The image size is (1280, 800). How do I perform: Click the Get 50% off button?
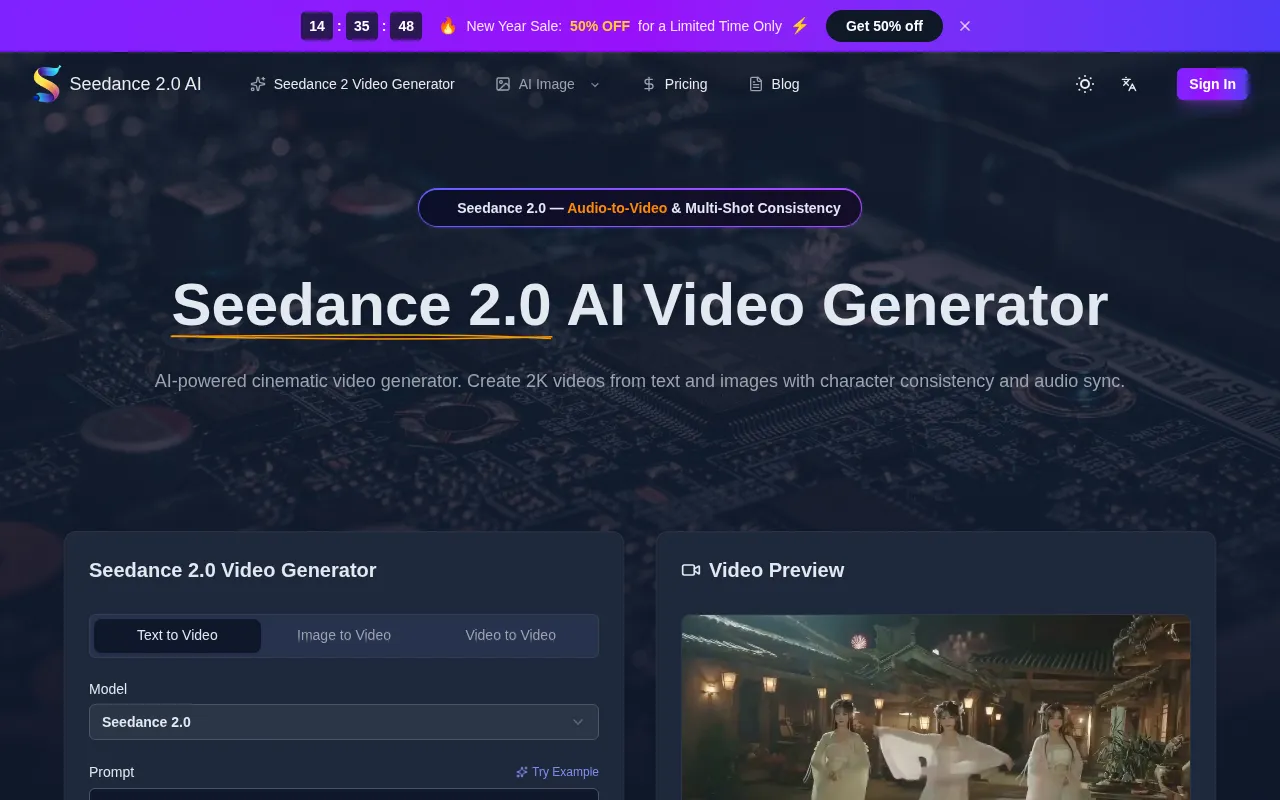[884, 26]
